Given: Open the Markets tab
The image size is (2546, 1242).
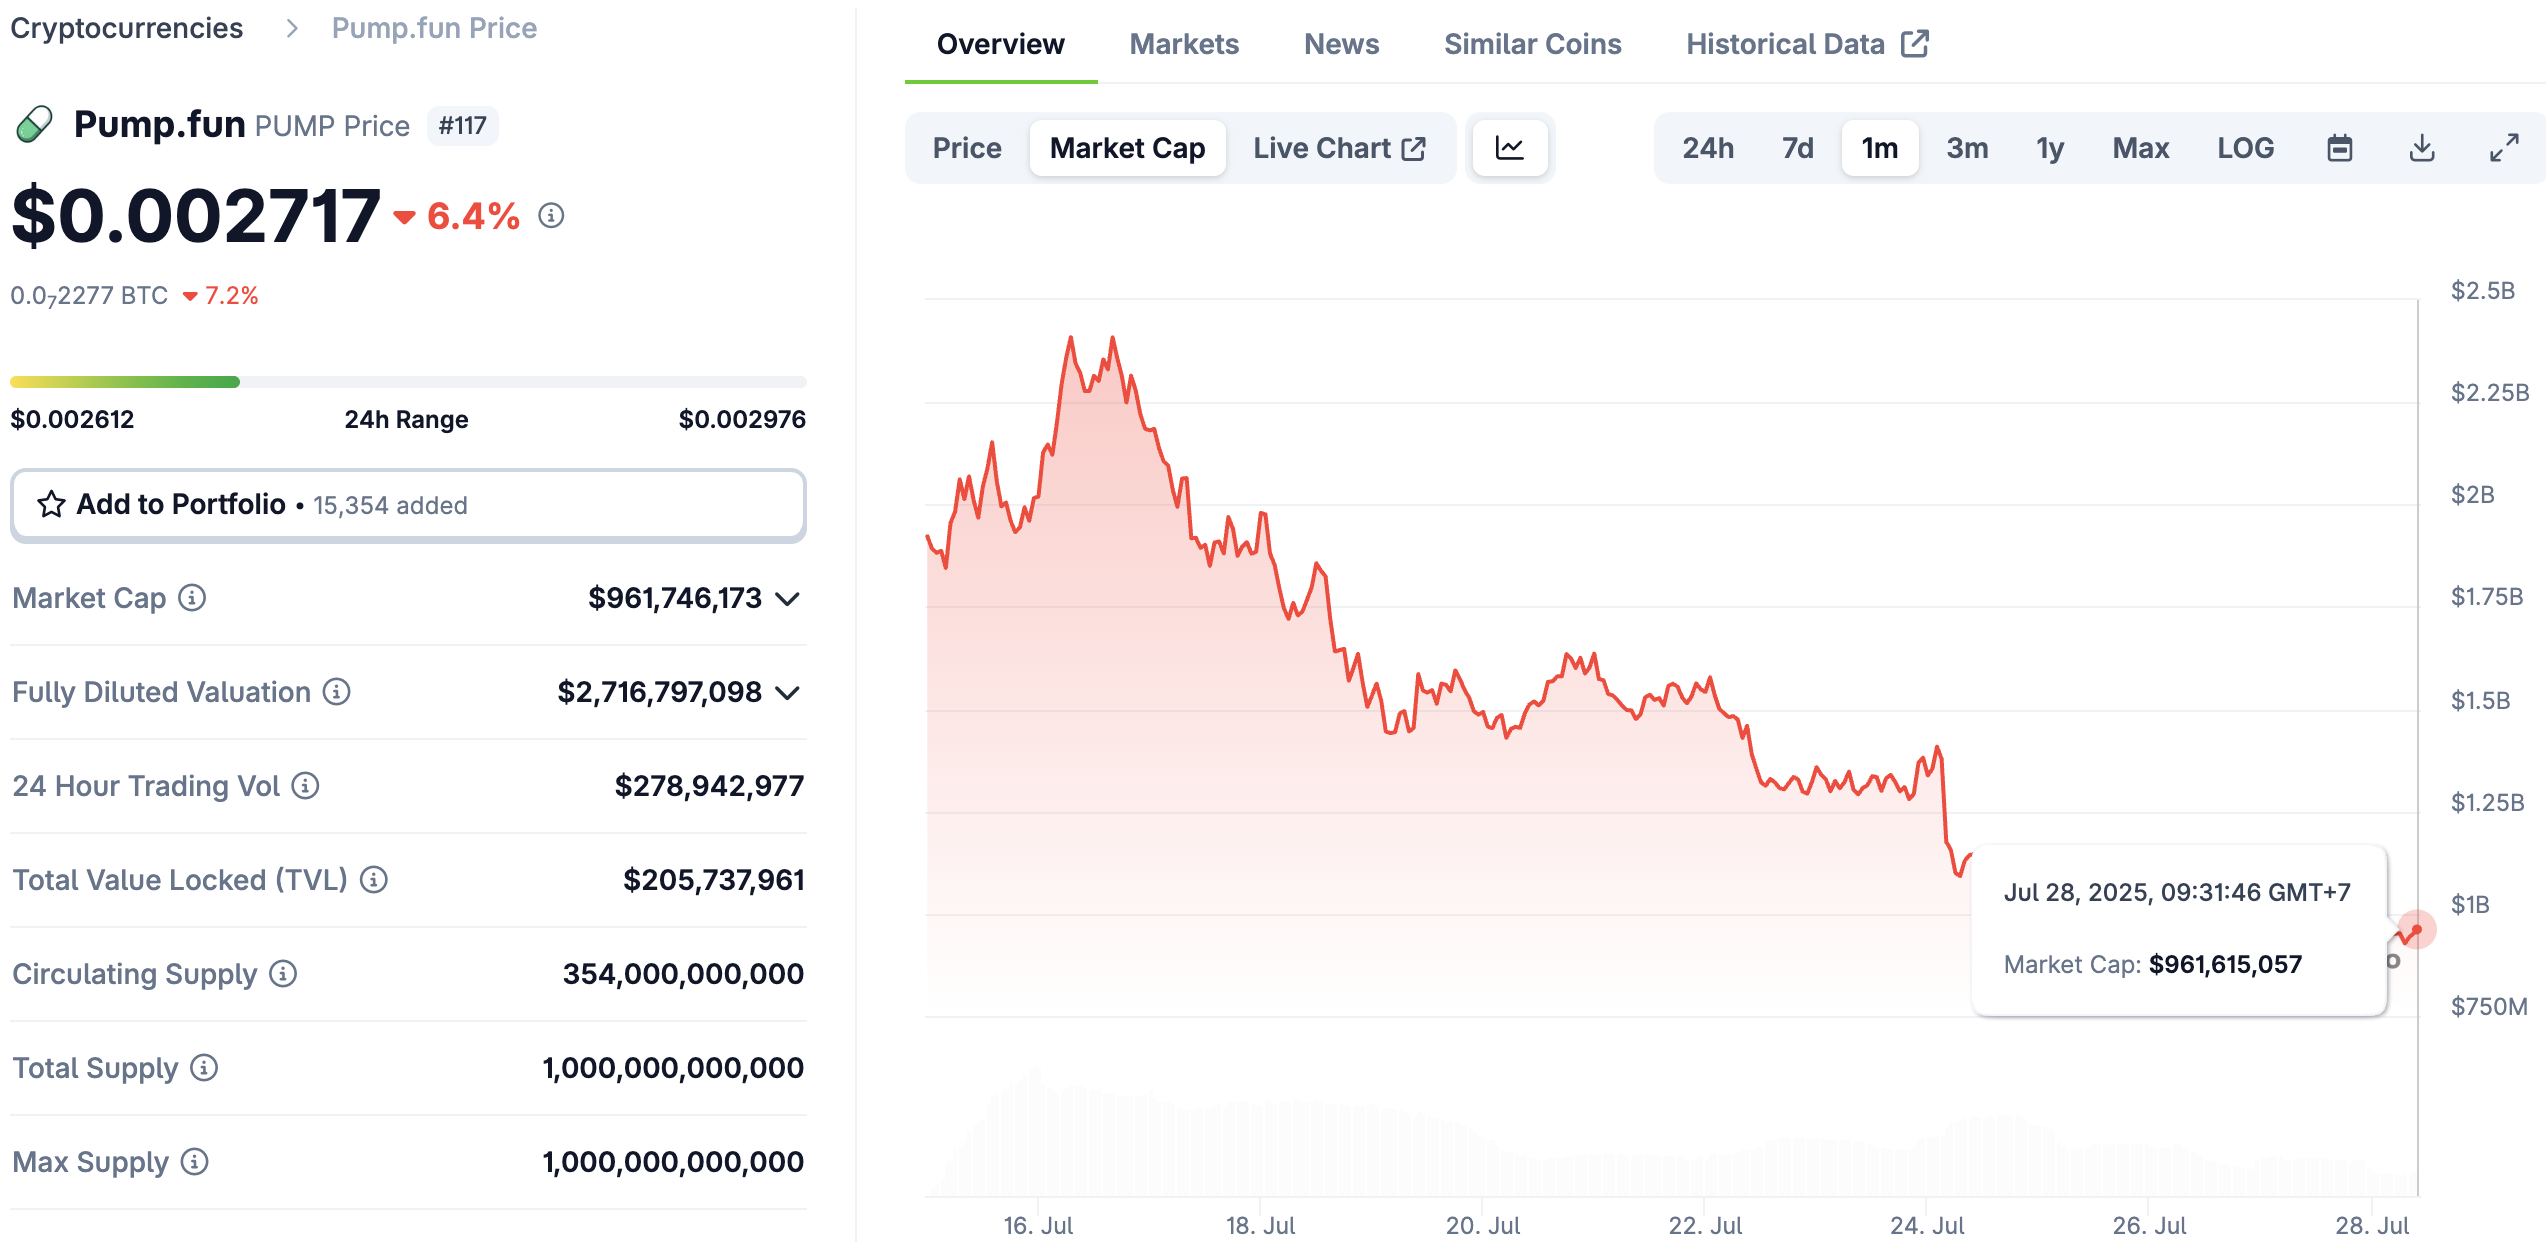Looking at the screenshot, I should point(1184,44).
